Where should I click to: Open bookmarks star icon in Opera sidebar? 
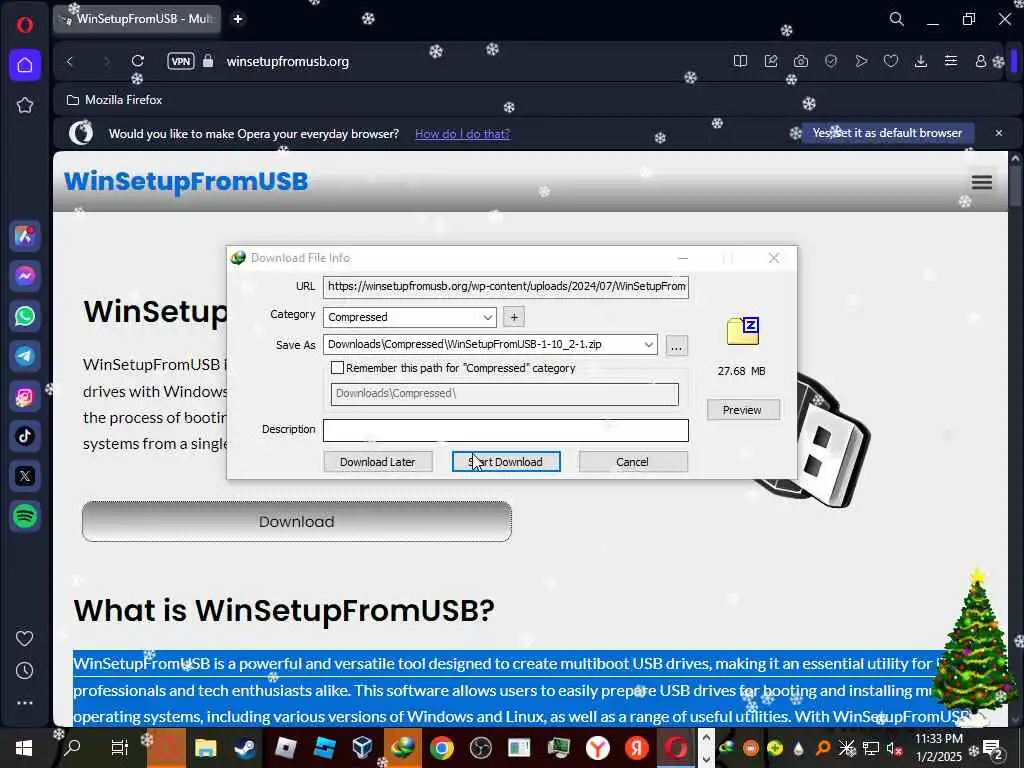point(25,105)
